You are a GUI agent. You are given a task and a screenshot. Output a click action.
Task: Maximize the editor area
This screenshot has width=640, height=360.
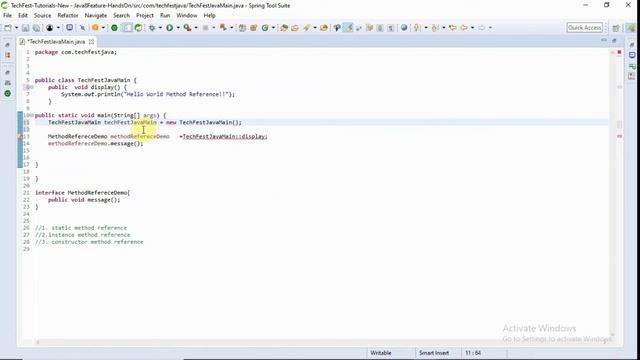[614, 40]
